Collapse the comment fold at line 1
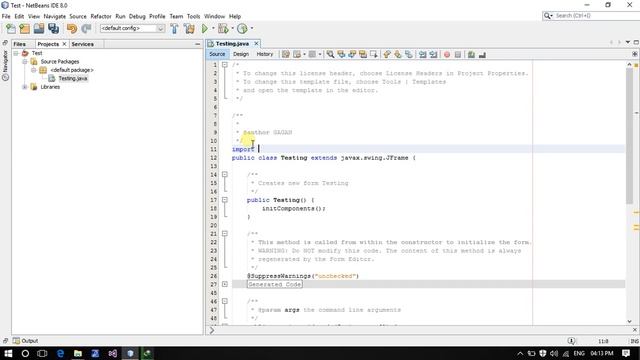The height and width of the screenshot is (360, 640). click(x=224, y=64)
